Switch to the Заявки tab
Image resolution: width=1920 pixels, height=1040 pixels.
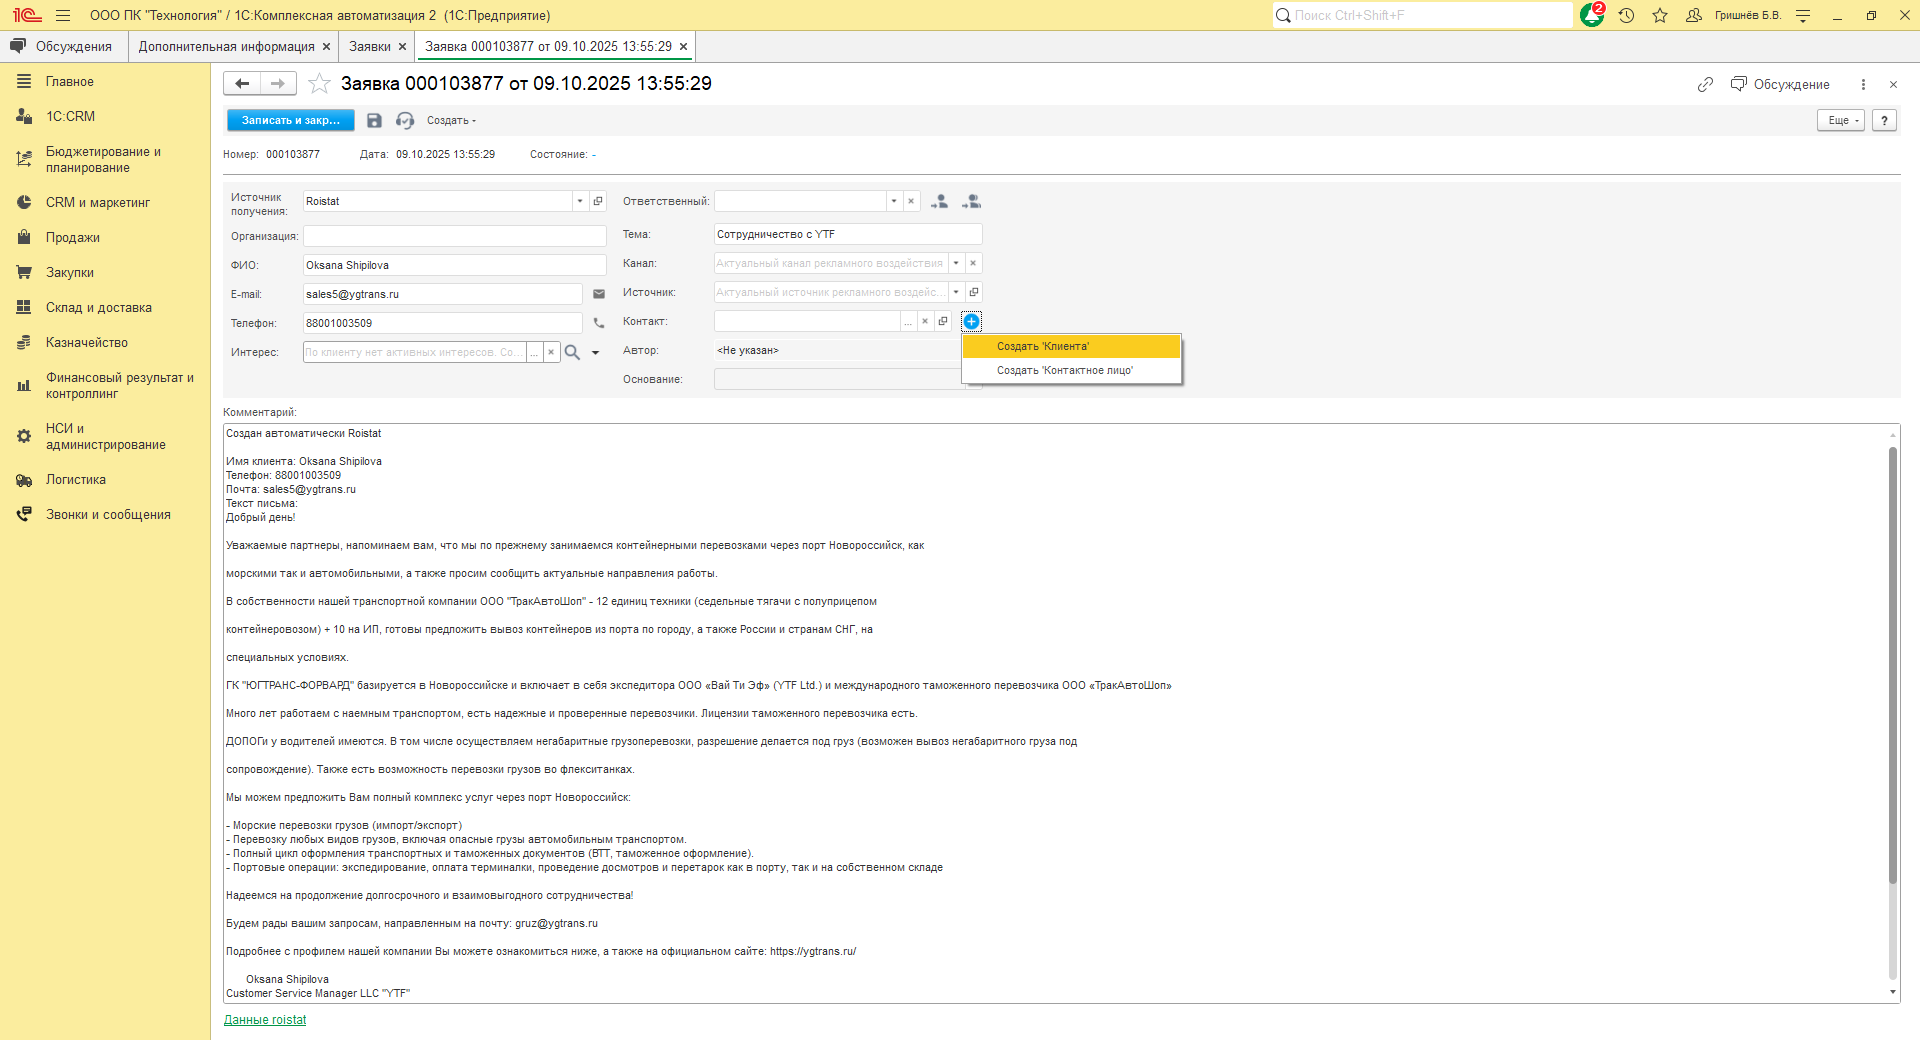point(370,47)
